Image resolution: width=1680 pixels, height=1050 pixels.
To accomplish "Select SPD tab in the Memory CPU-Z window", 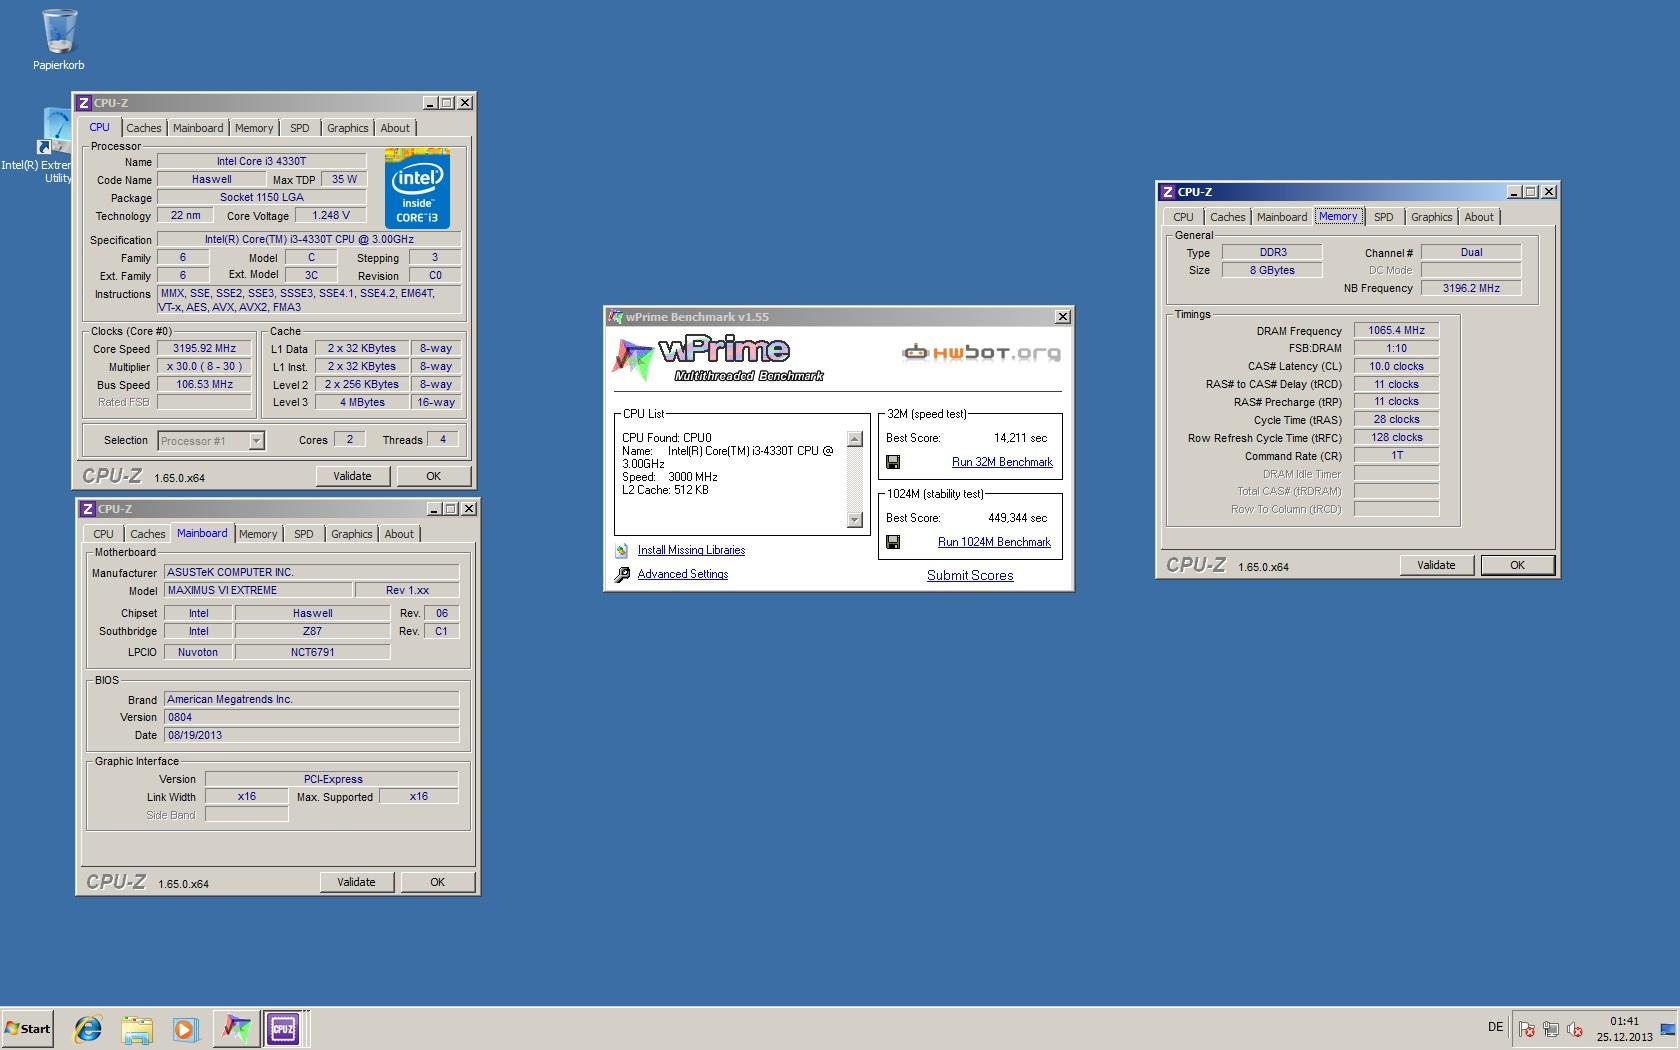I will (x=1384, y=217).
